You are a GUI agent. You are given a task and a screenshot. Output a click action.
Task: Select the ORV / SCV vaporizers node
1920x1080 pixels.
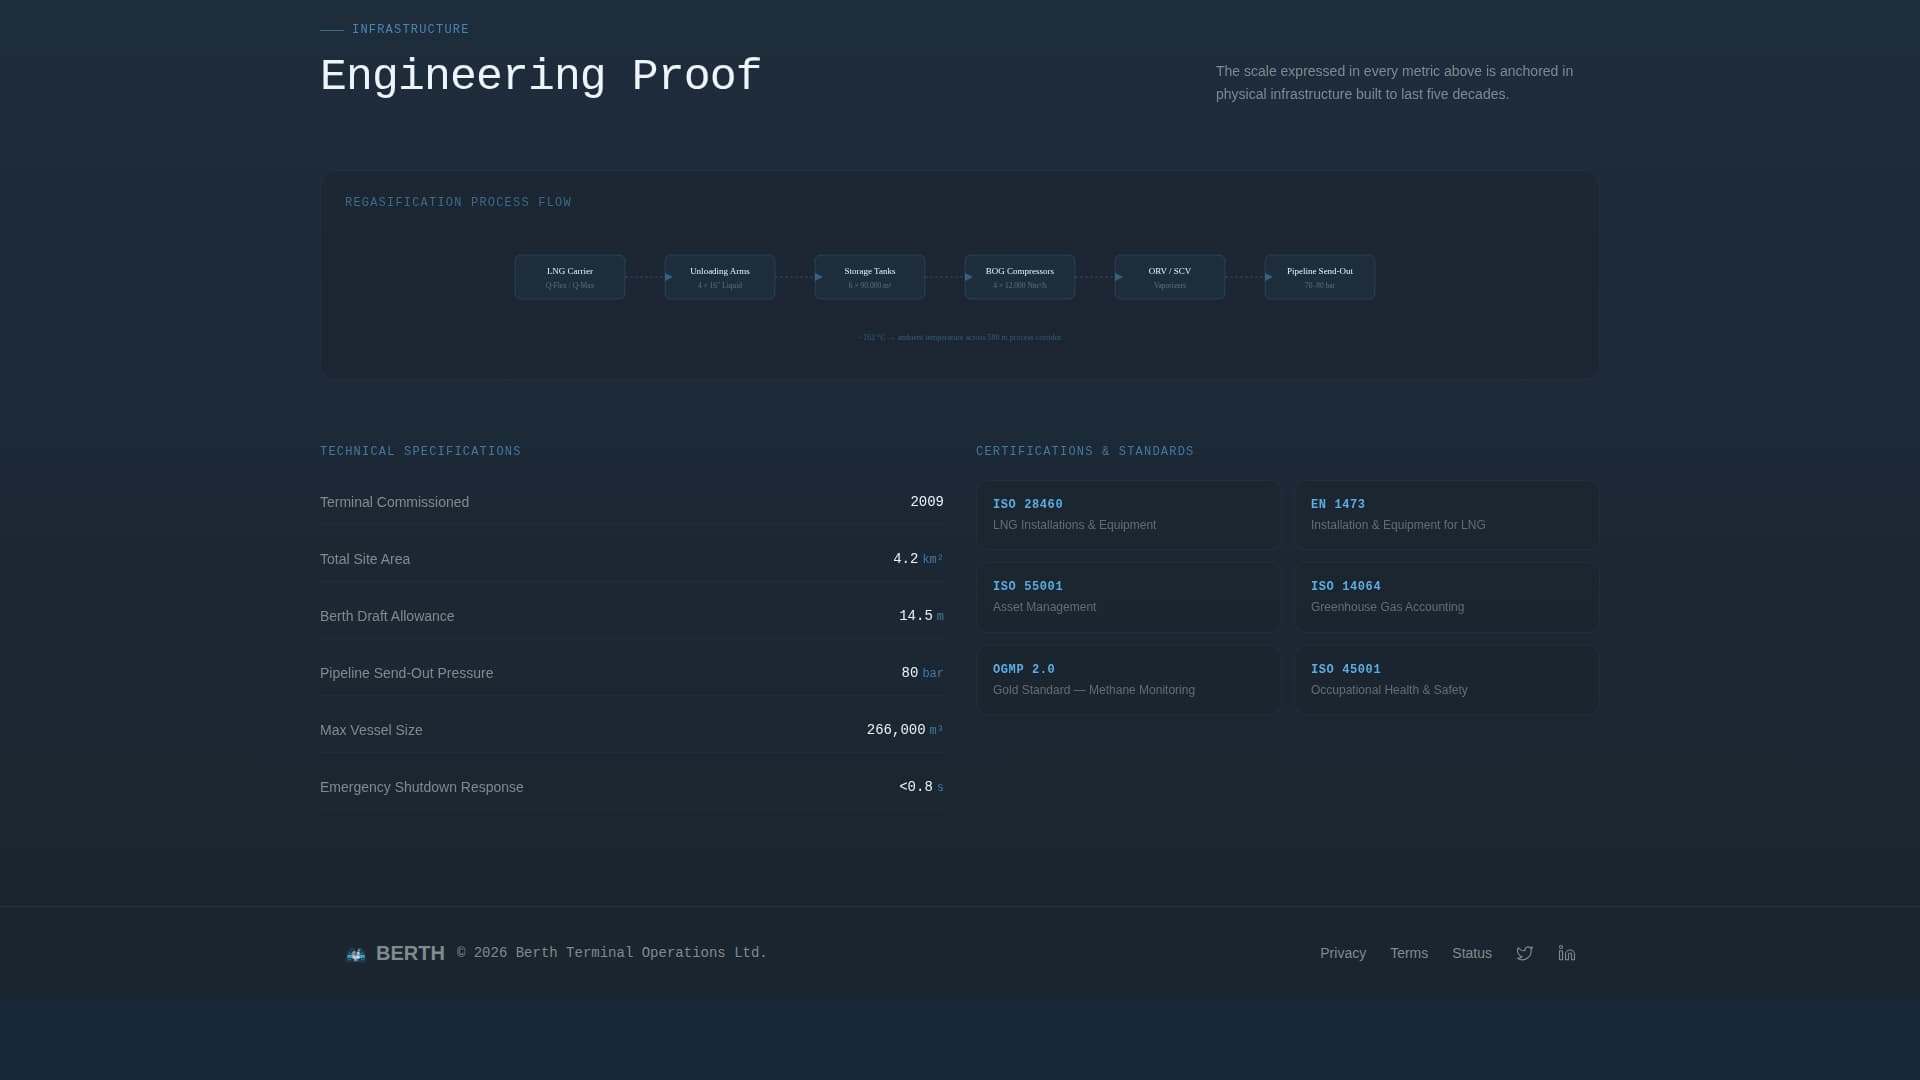pos(1169,276)
